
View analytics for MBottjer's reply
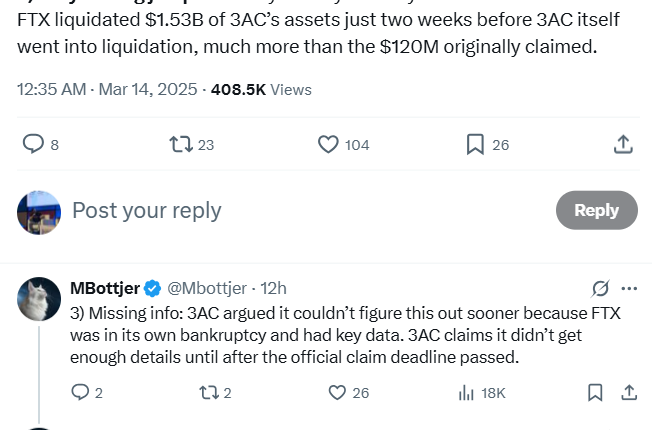pos(466,392)
